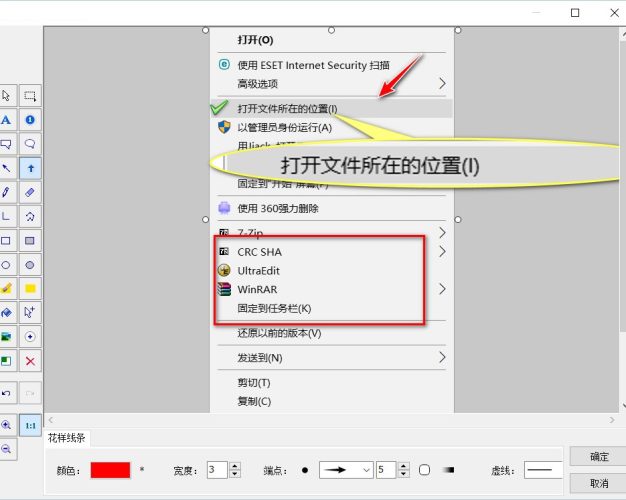Click the 宽度 value field

[217, 470]
